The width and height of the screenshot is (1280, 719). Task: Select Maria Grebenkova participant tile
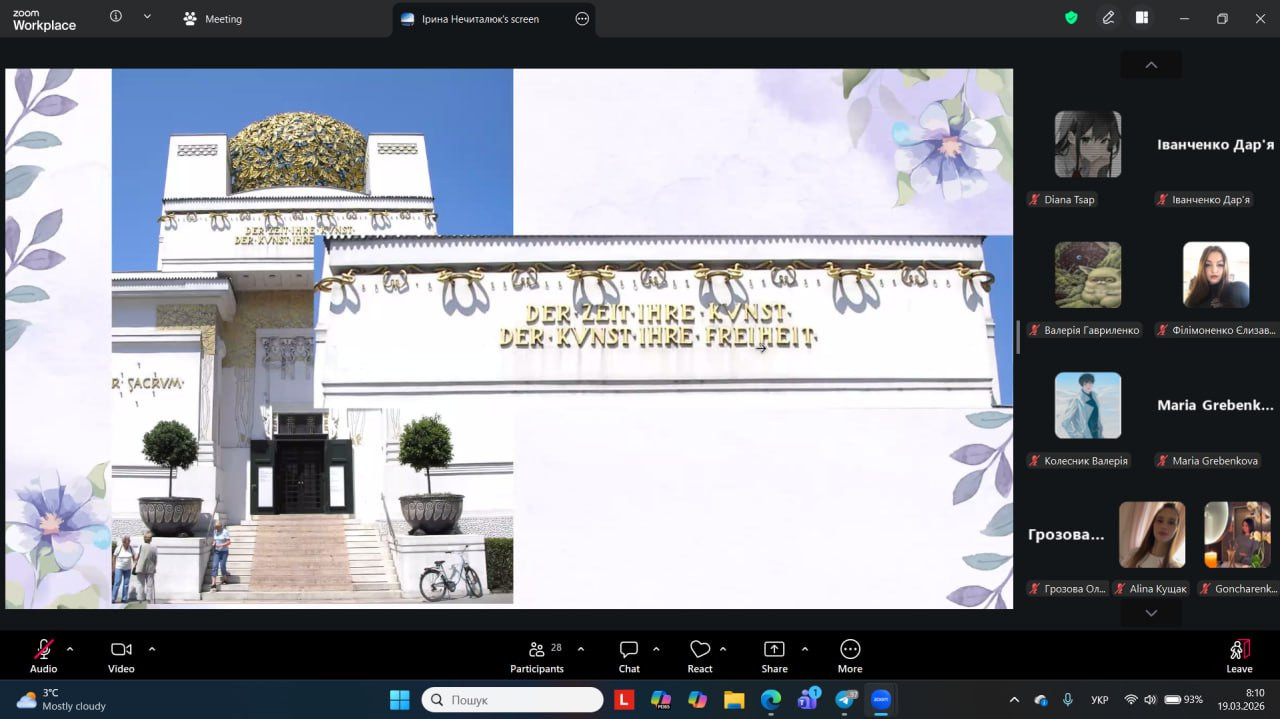pos(1215,406)
